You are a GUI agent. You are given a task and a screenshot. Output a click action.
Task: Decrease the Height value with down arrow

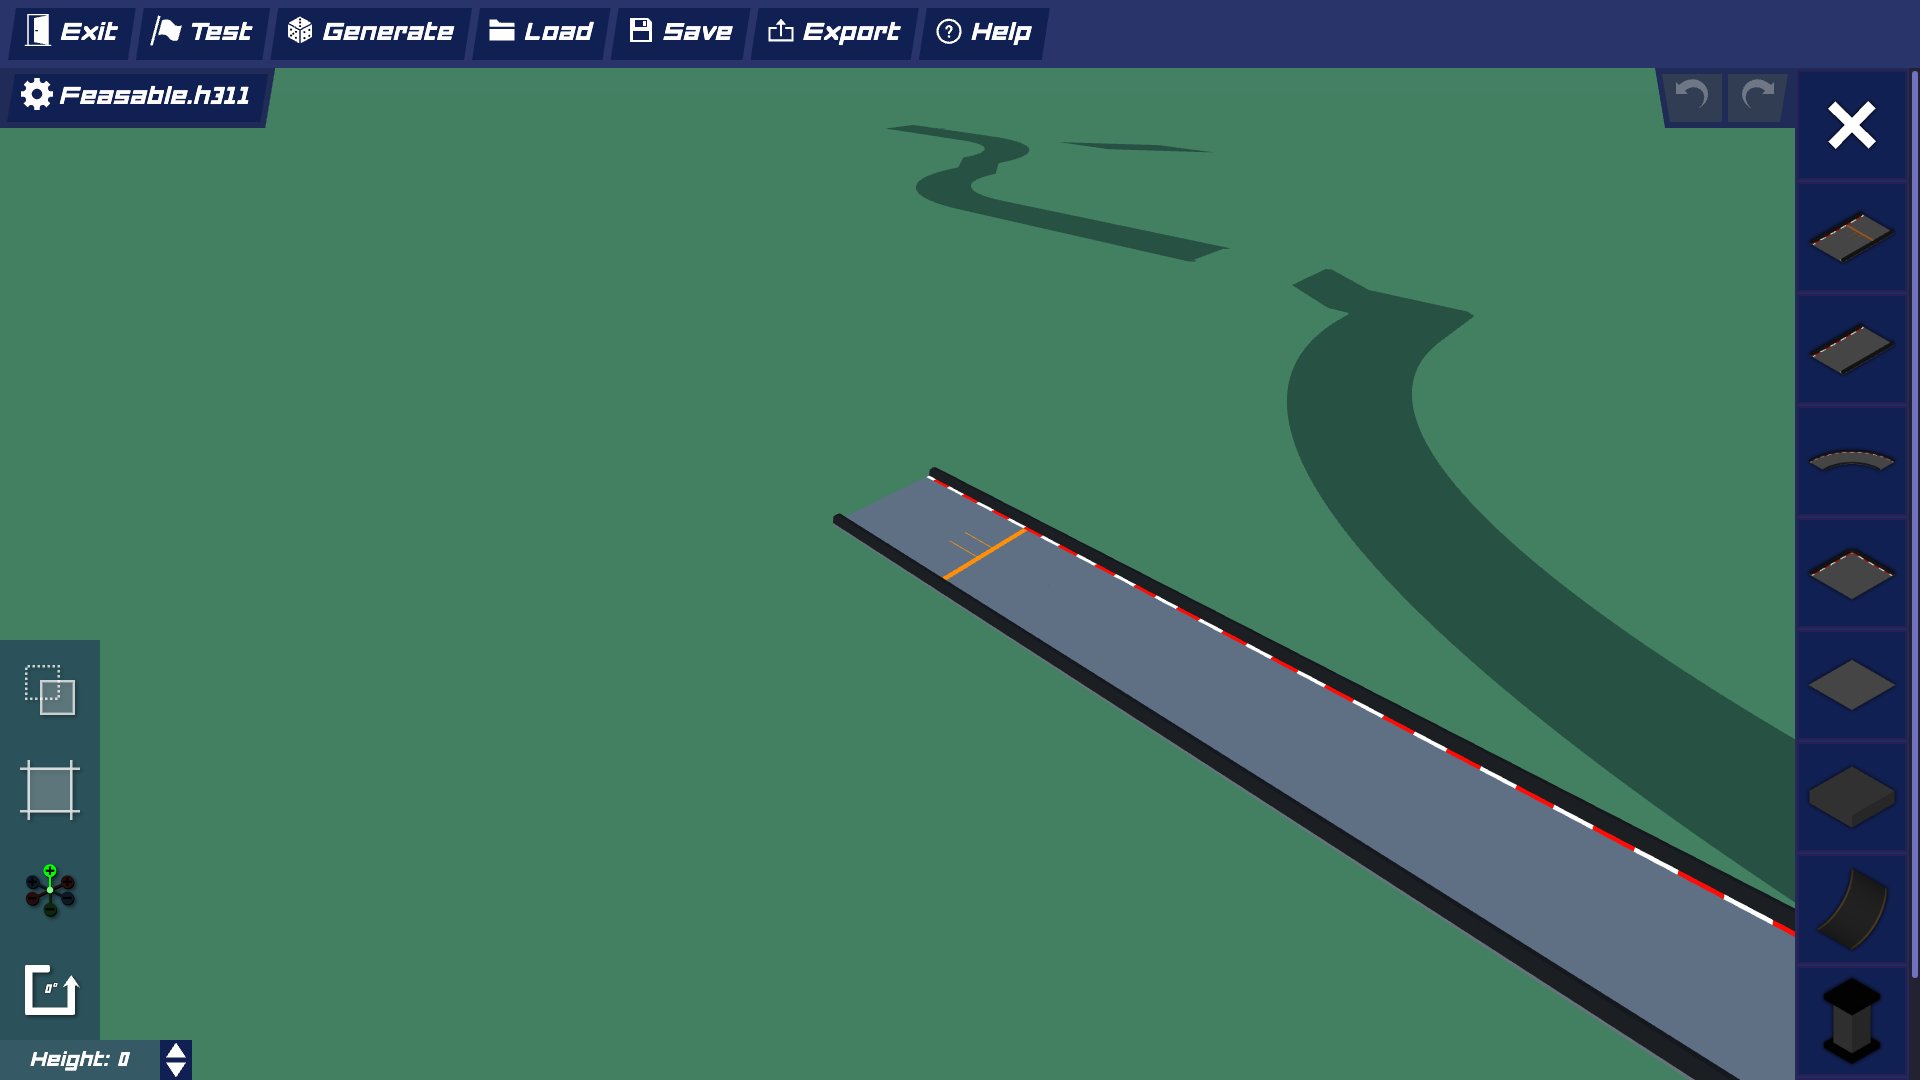tap(176, 1069)
